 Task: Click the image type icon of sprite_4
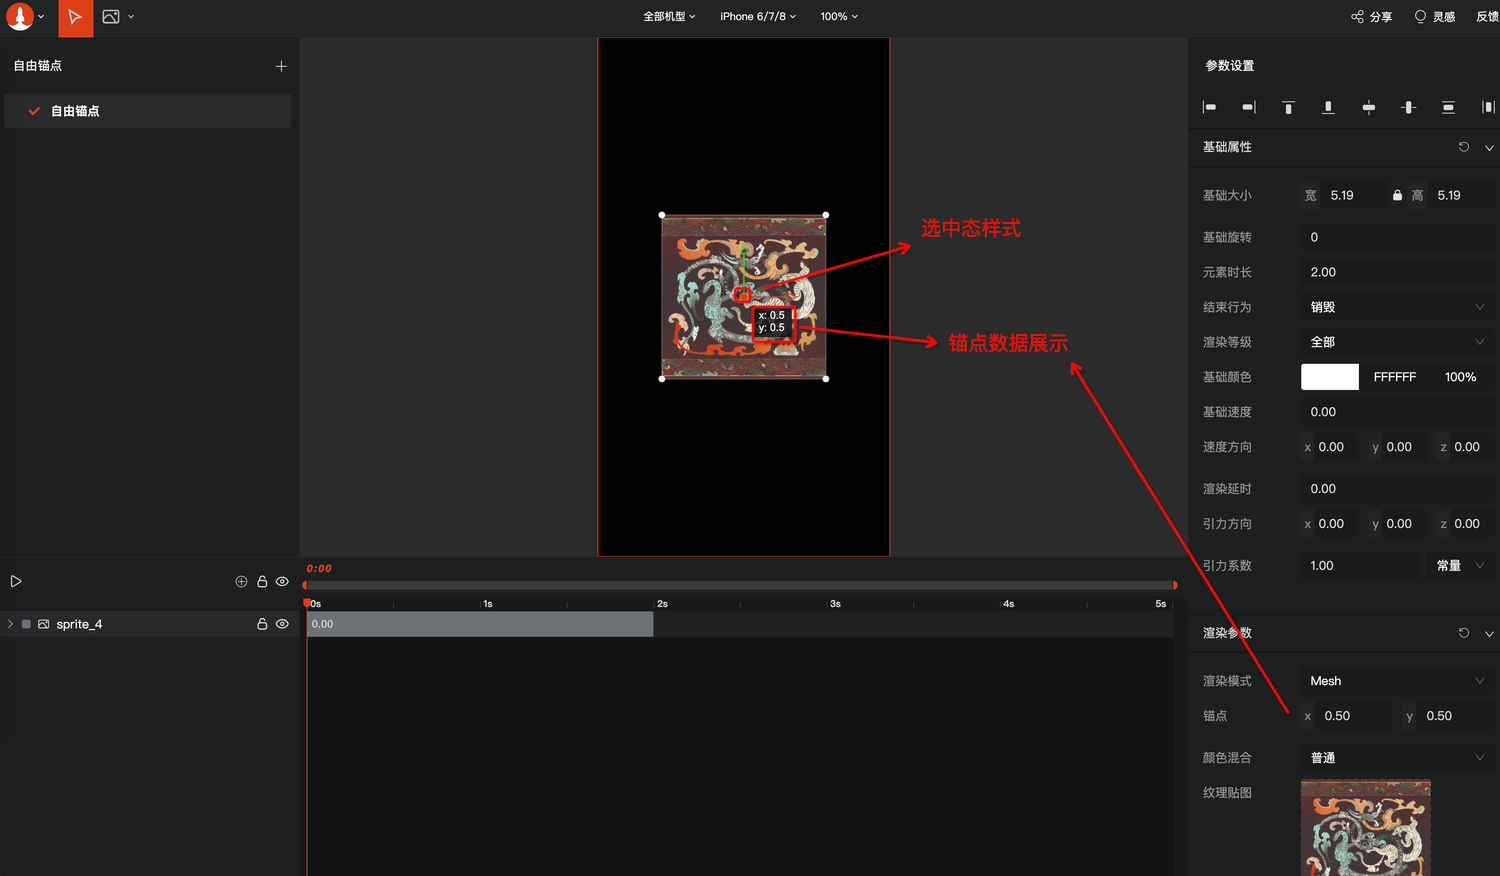44,624
